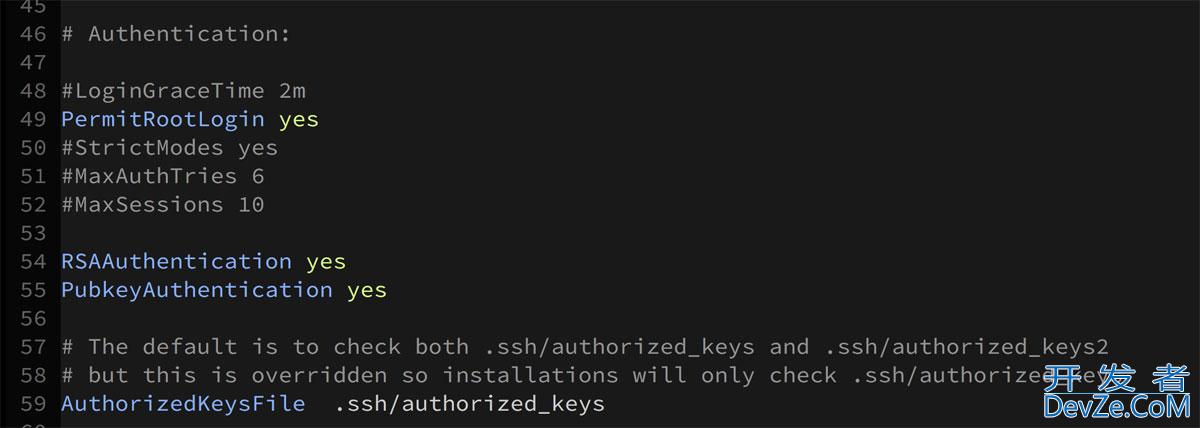The width and height of the screenshot is (1200, 428).
Task: Click the RSAAuthentication keyword
Action: point(176,261)
